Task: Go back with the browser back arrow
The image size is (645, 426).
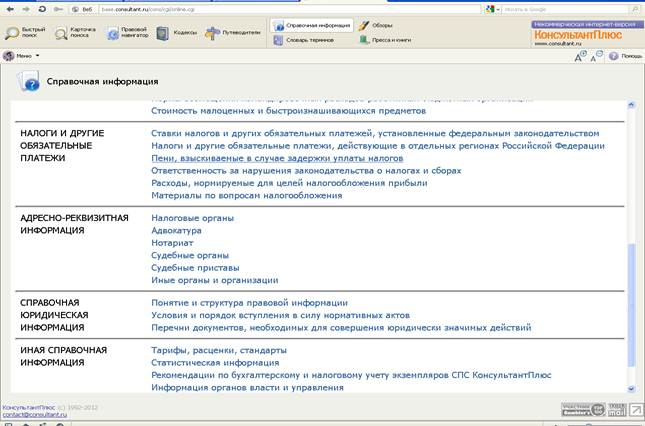Action: [x=10, y=9]
